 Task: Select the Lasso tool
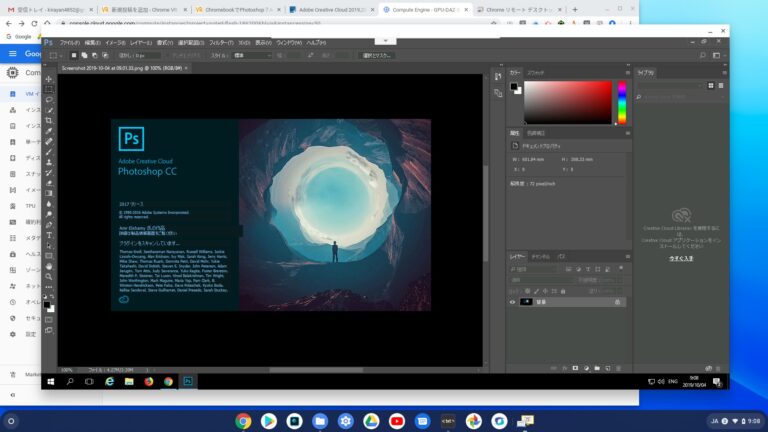tap(48, 99)
